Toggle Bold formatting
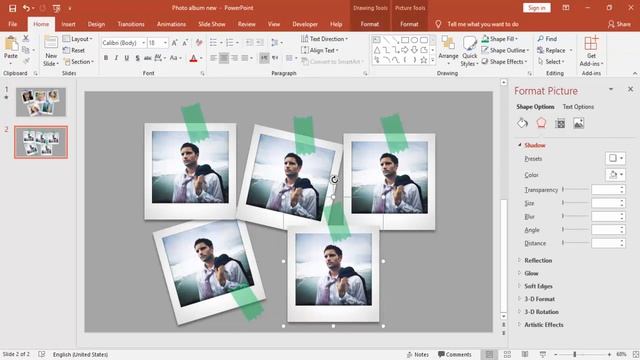Viewport: 640px width, 360px height. [106, 58]
